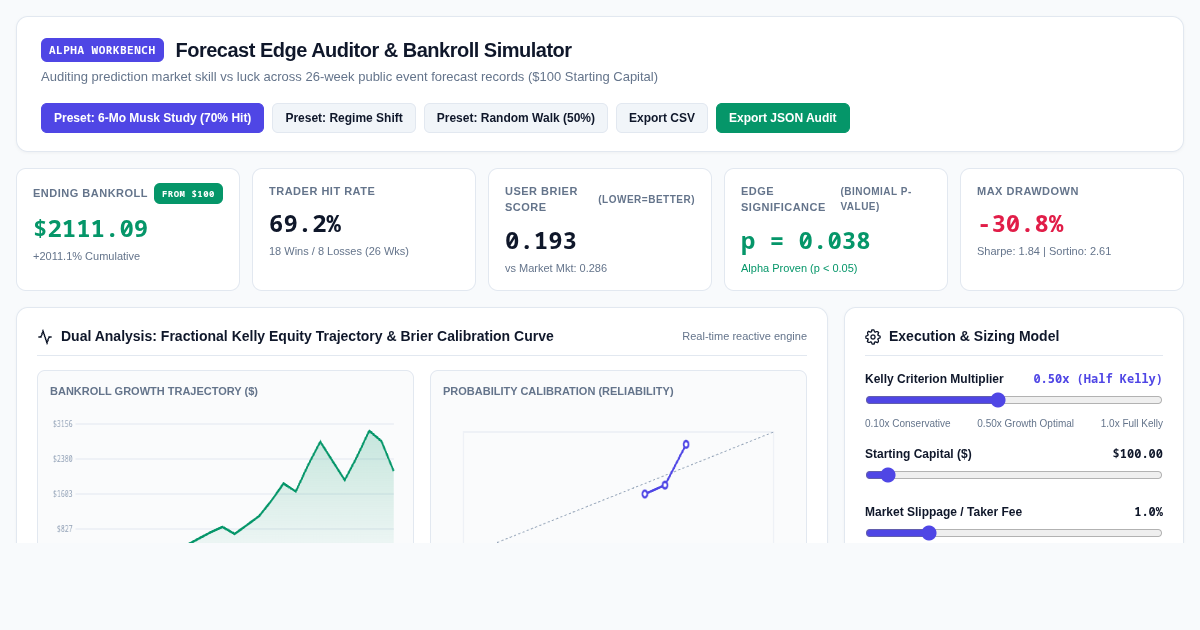Click 'Real-time reactive engine' text

click(x=744, y=336)
